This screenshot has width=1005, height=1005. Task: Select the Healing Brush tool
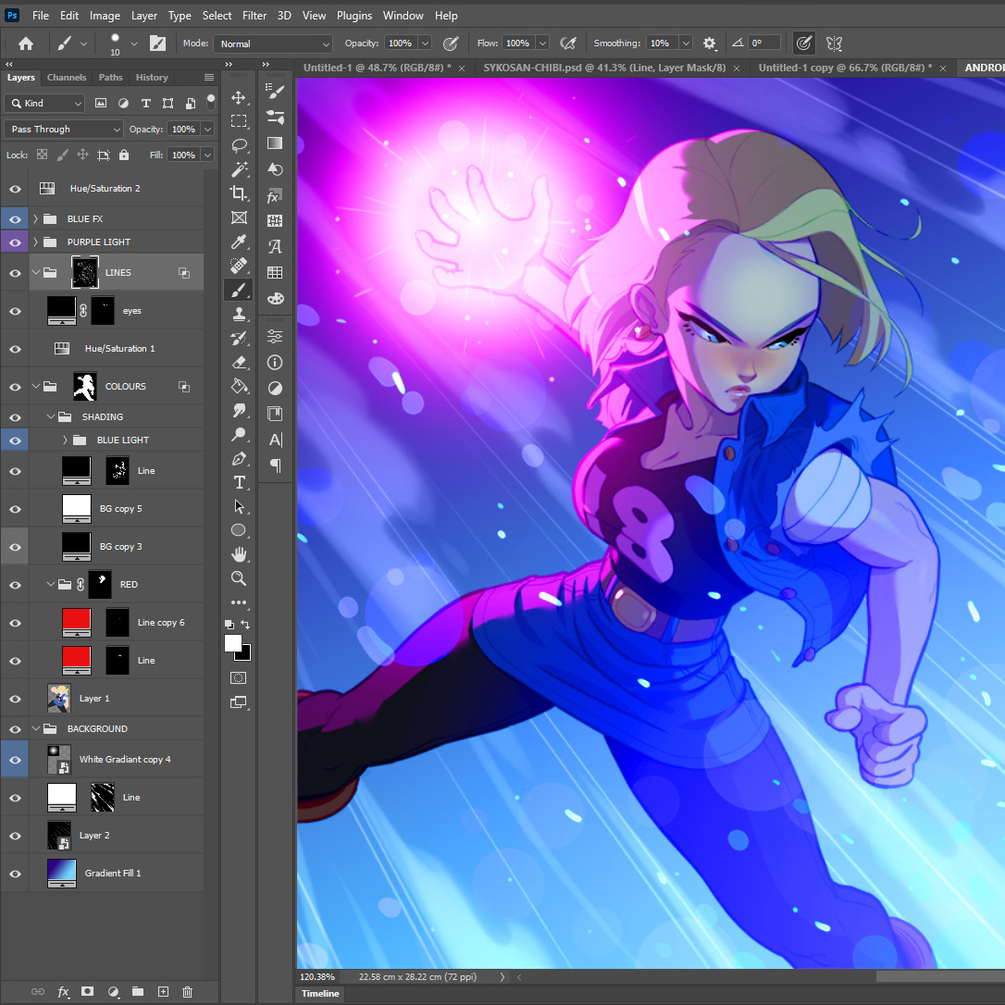coord(238,265)
